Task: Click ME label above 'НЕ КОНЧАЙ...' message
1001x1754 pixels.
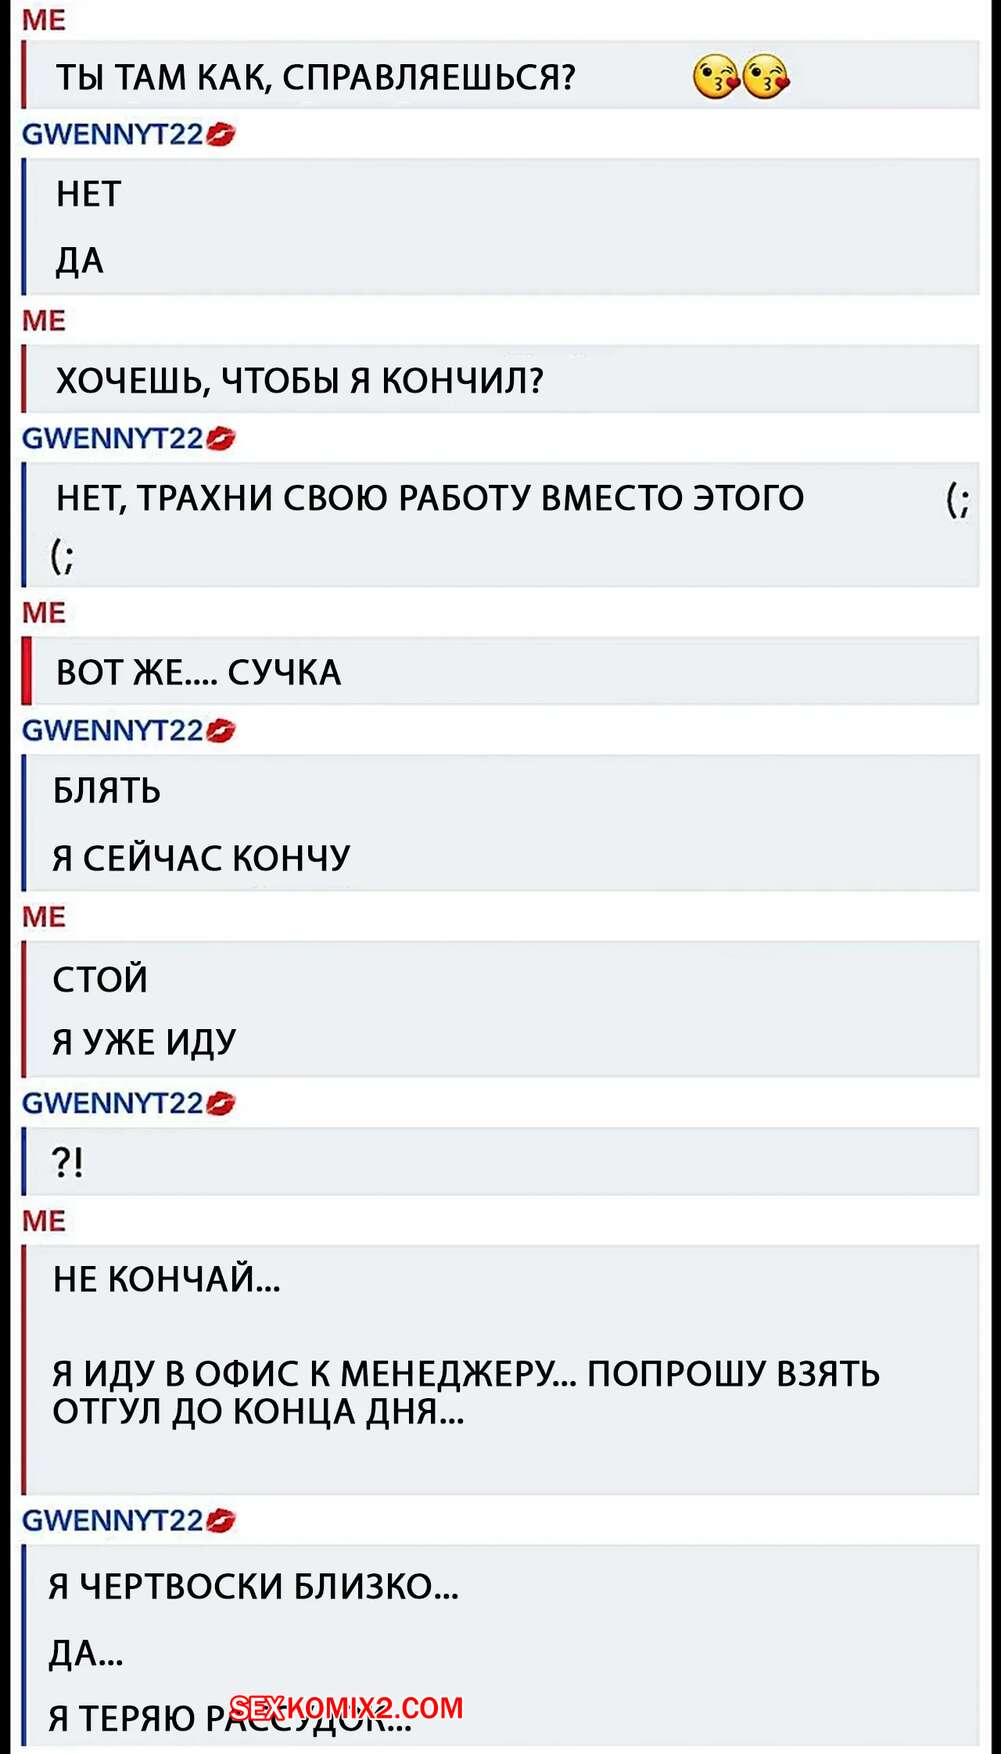Action: (44, 1221)
